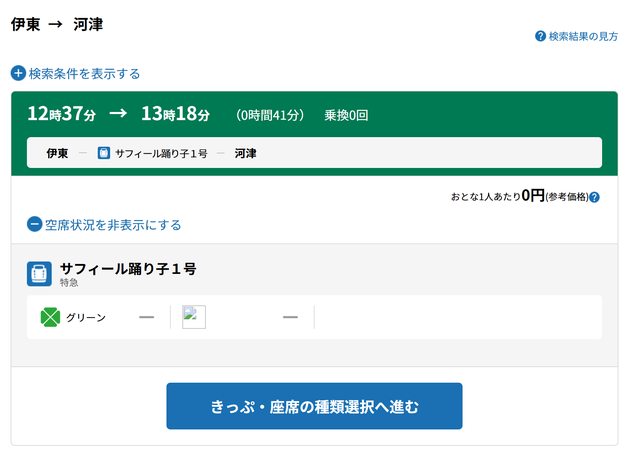This screenshot has height=450, width=640.
Task: Click 河津 station in the route bar
Action: (245, 153)
